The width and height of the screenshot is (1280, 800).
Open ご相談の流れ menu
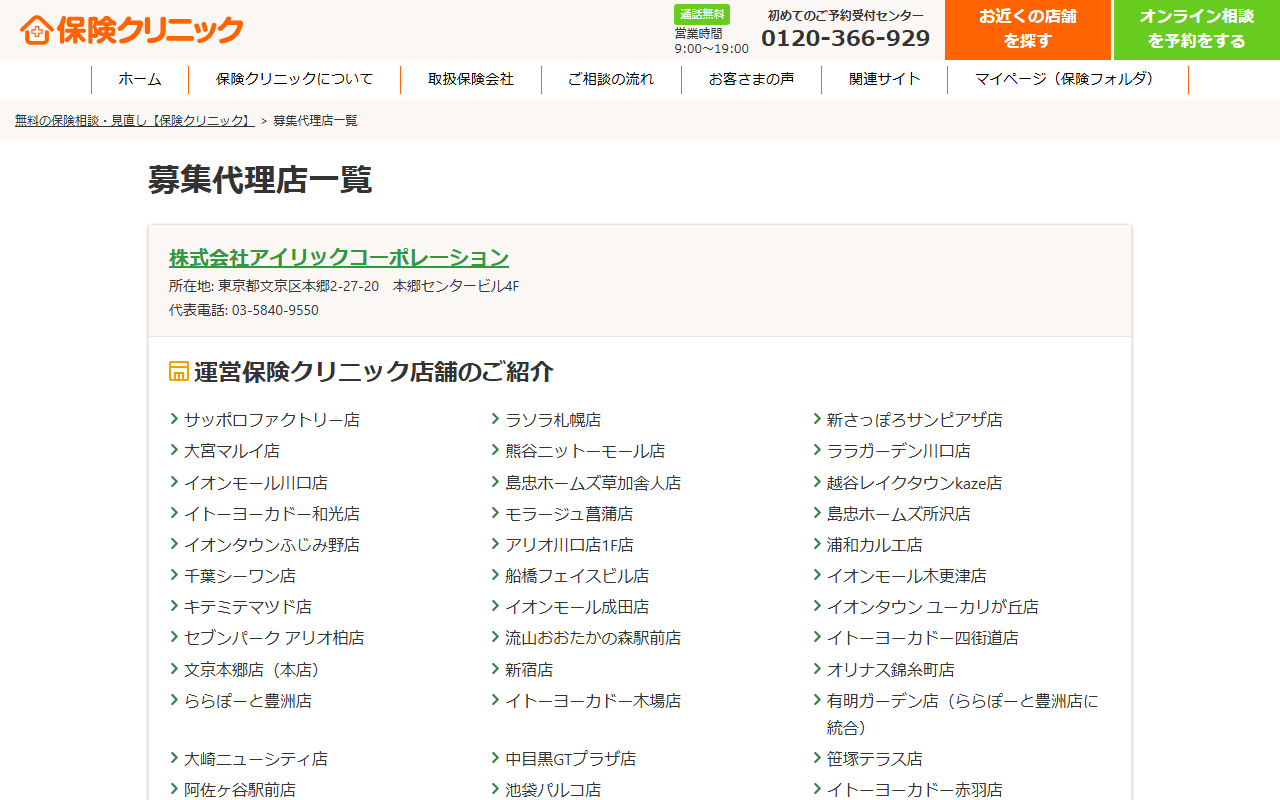click(x=611, y=79)
